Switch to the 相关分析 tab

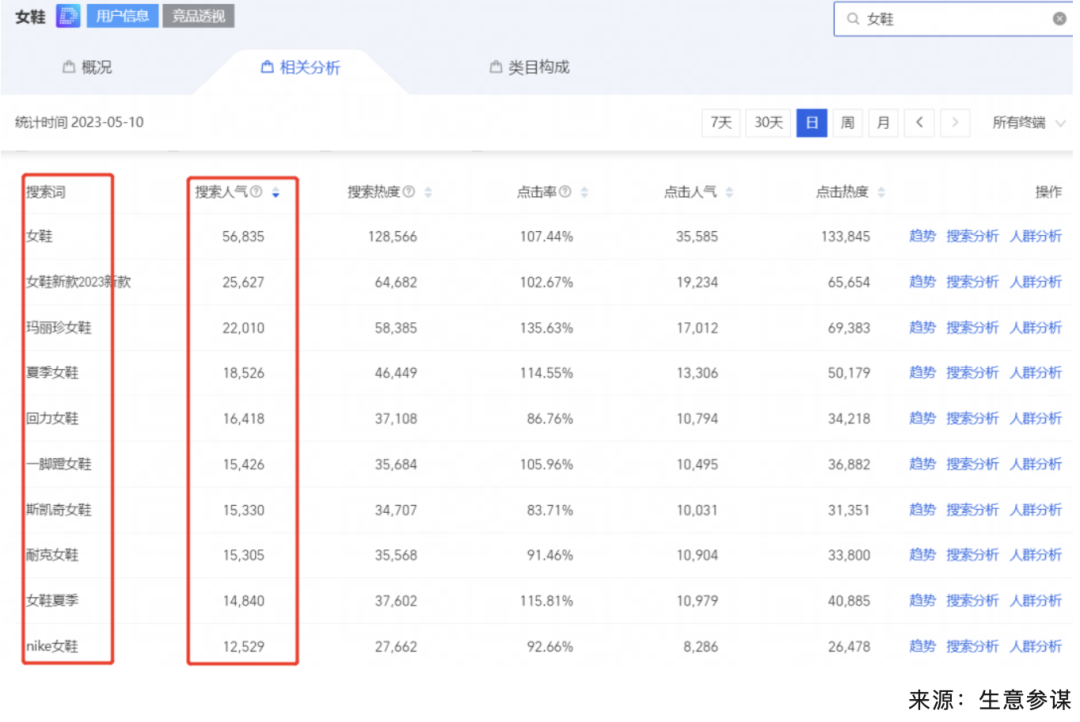click(x=300, y=68)
